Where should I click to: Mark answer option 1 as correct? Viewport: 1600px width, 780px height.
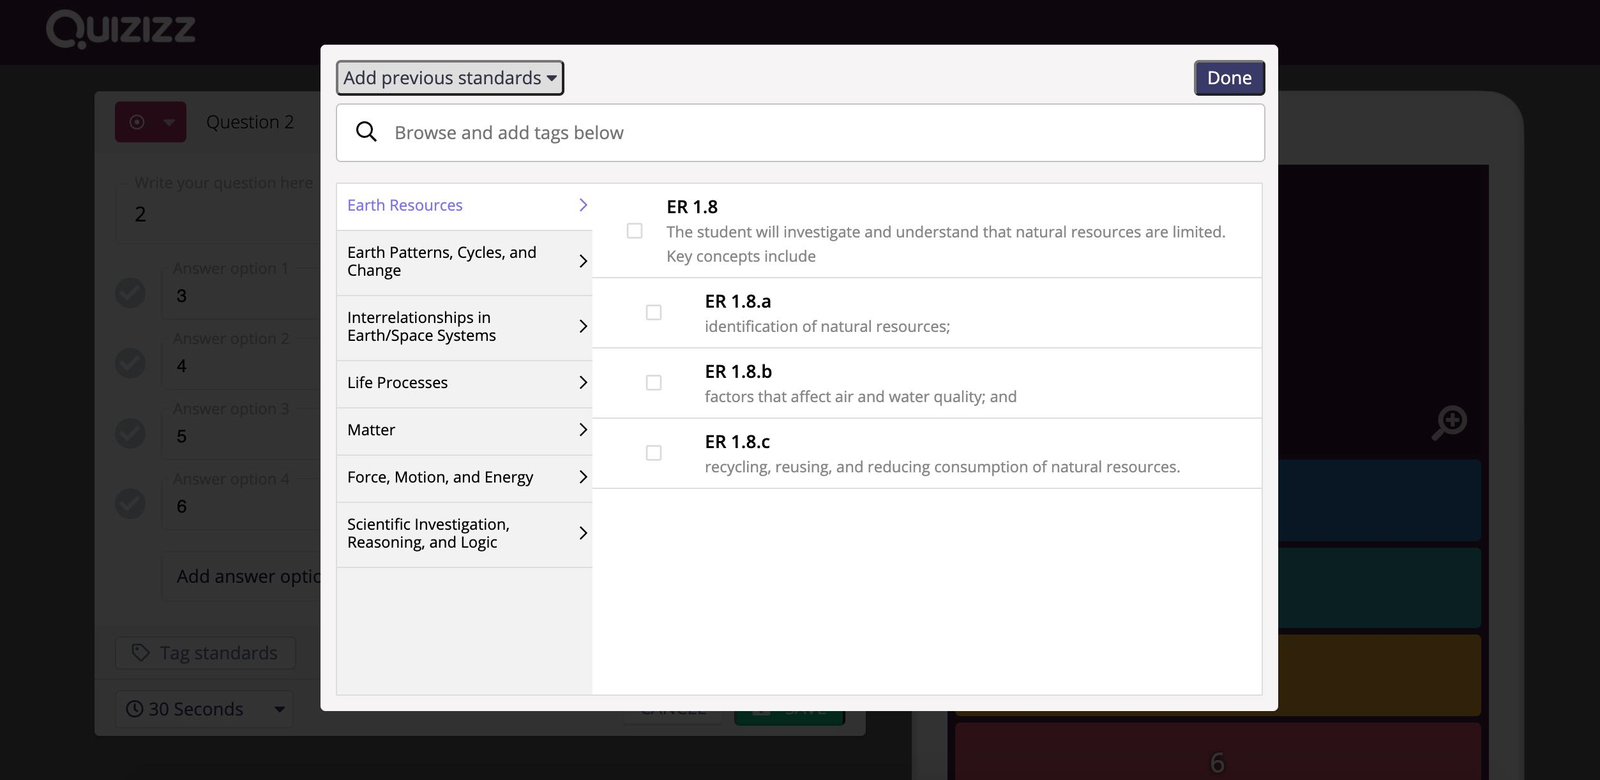pyautogui.click(x=130, y=293)
